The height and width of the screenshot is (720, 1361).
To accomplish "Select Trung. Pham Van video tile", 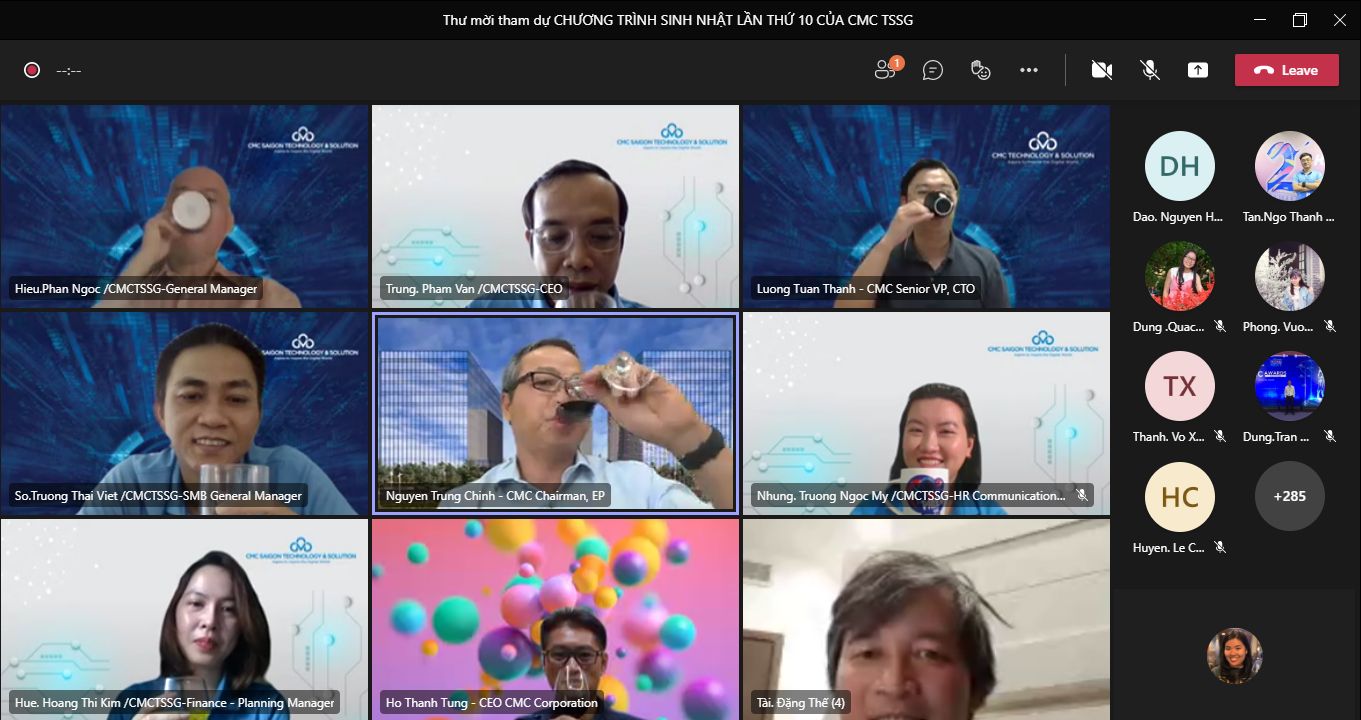I will [555, 207].
